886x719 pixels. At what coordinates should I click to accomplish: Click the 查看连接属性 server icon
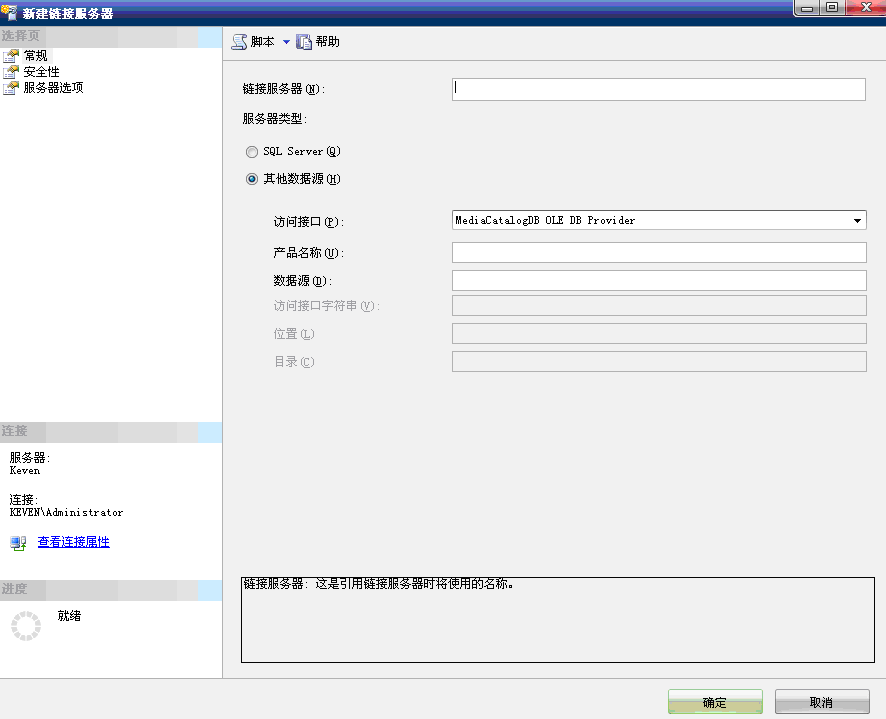17,543
